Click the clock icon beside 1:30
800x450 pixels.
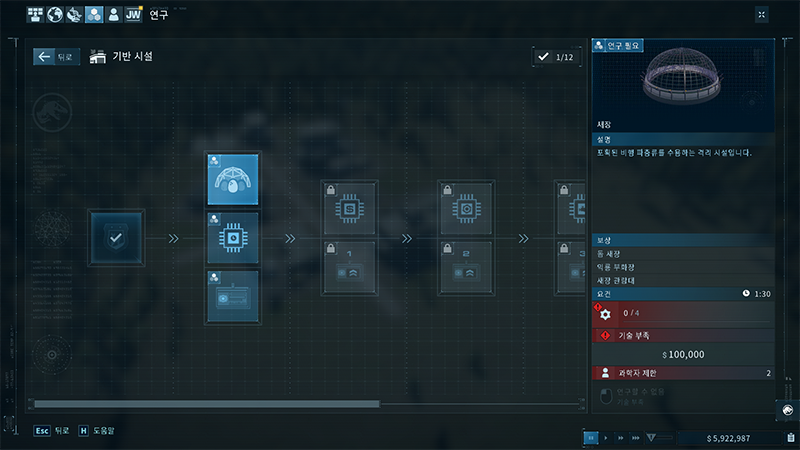pos(746,293)
